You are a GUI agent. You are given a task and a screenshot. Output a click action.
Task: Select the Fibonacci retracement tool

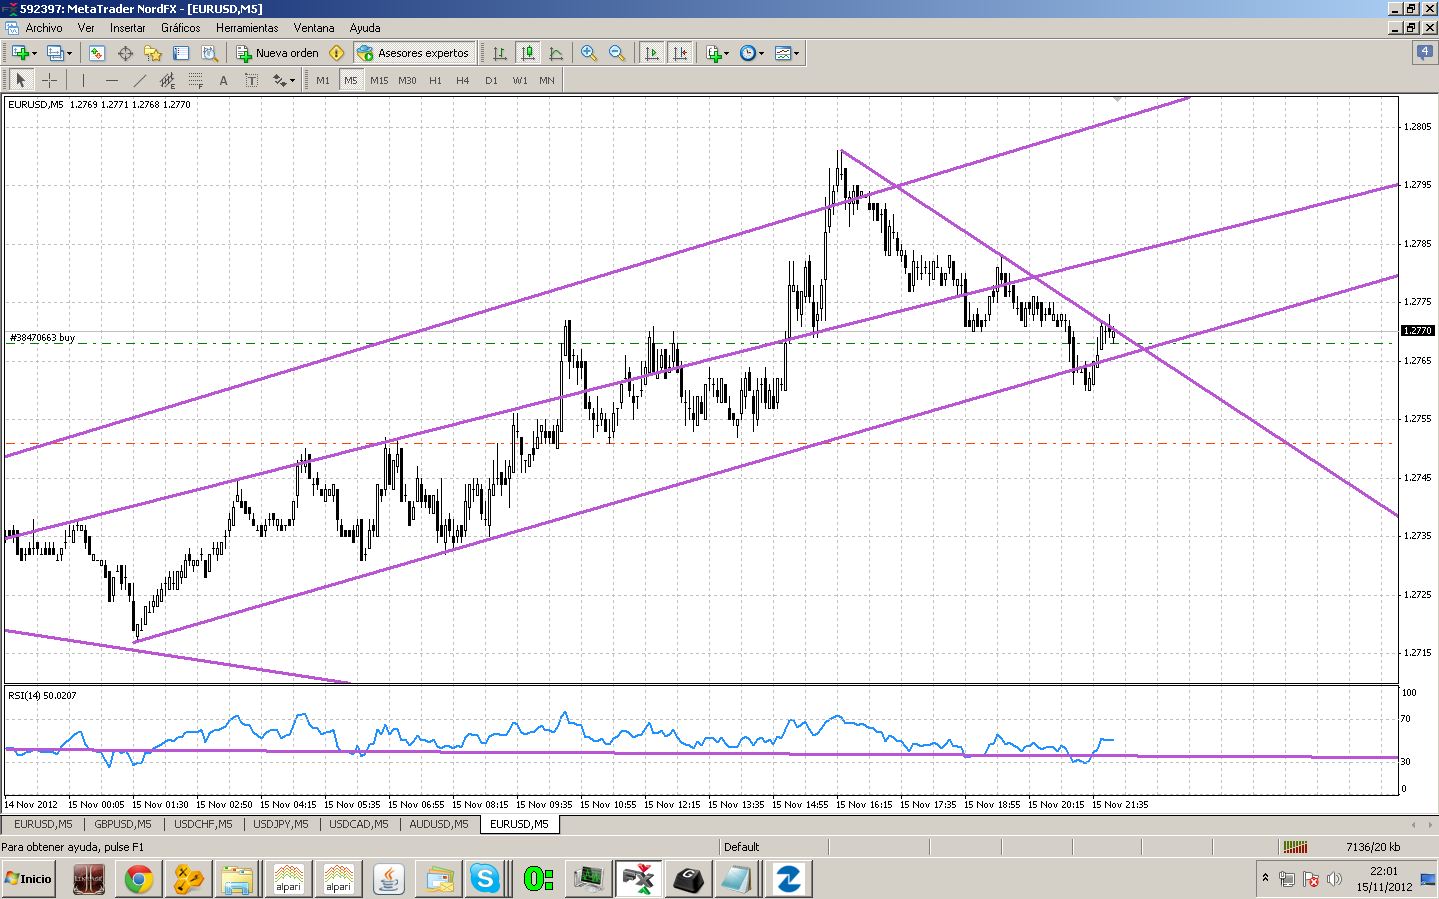click(x=195, y=80)
